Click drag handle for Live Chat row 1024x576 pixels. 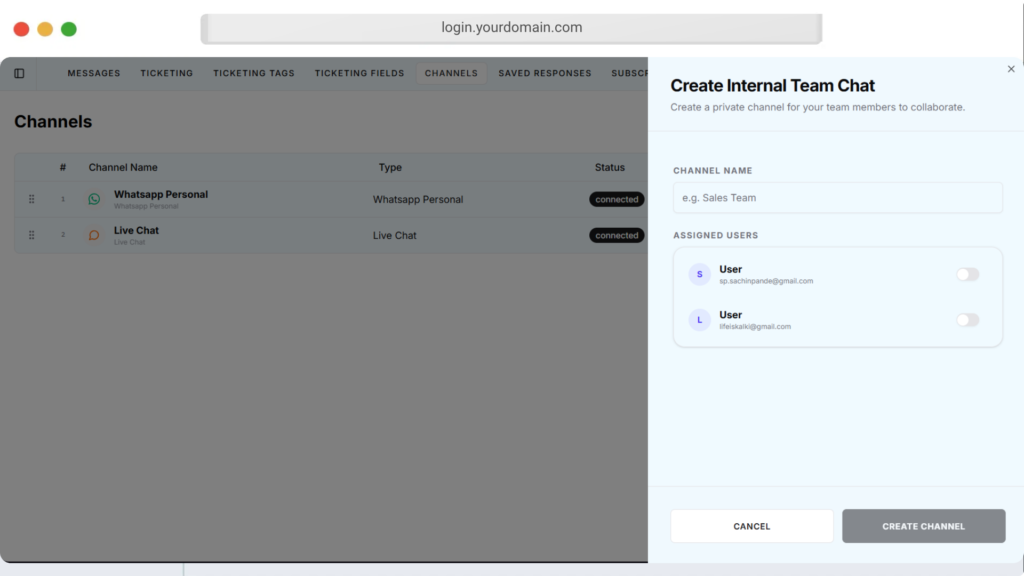pyautogui.click(x=31, y=235)
